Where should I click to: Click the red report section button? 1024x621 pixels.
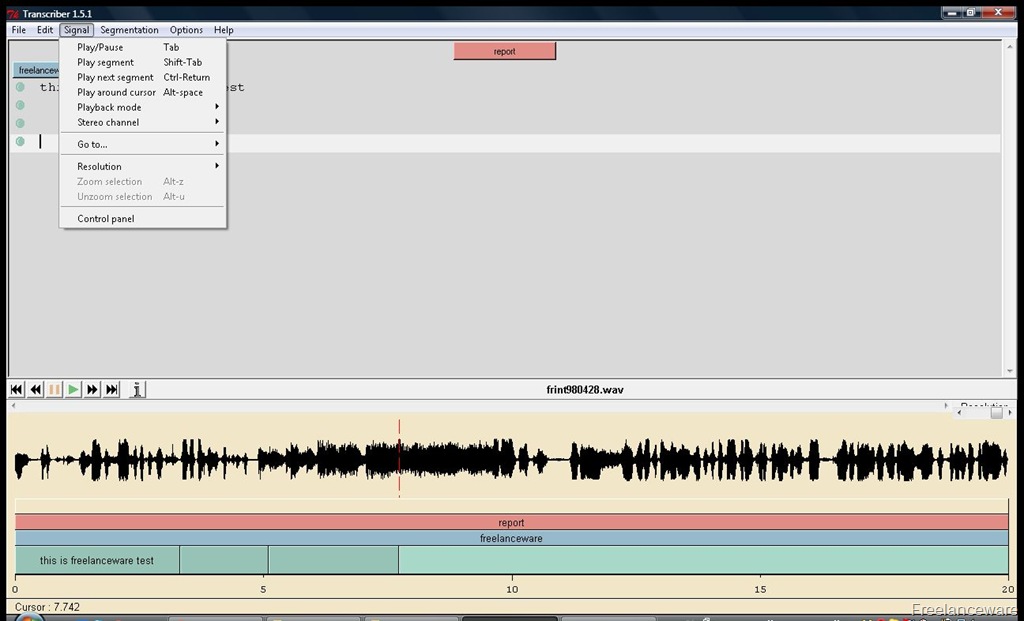(x=505, y=51)
